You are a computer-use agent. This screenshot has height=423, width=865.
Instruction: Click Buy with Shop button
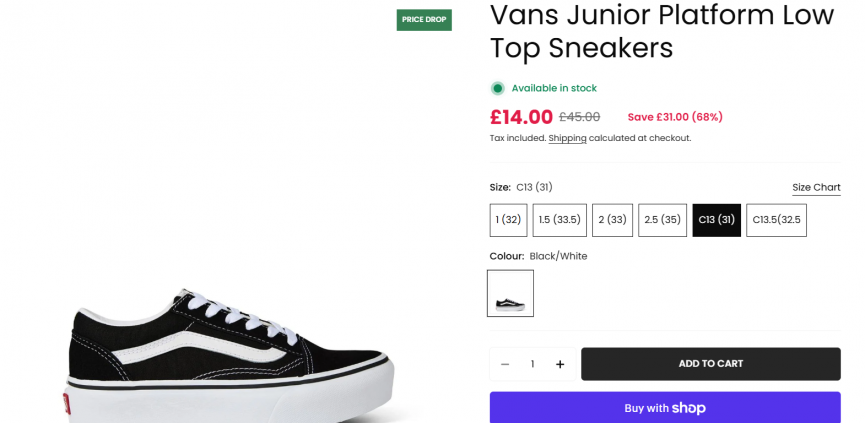pos(664,408)
